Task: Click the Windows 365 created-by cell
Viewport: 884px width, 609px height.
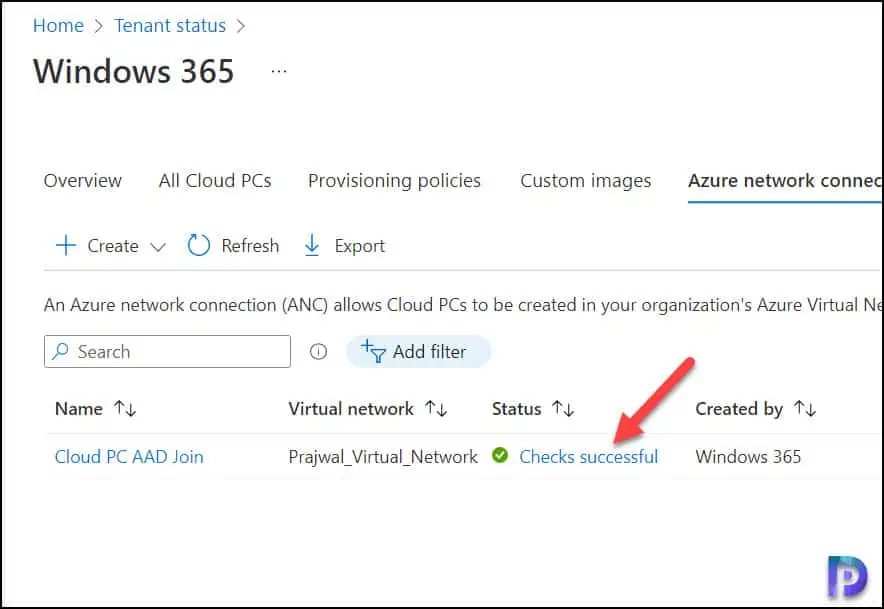Action: click(x=748, y=456)
